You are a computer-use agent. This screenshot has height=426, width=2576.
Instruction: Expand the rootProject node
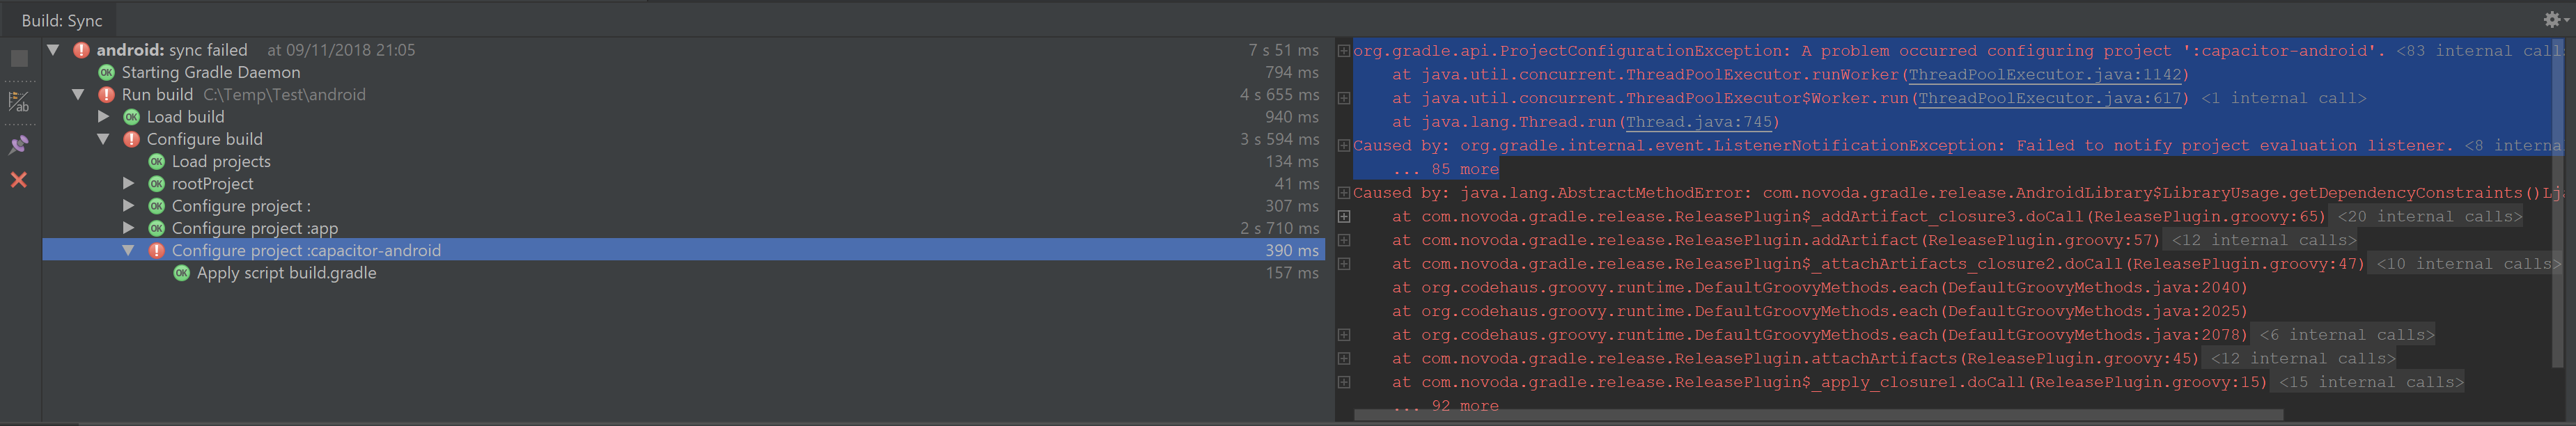point(129,184)
